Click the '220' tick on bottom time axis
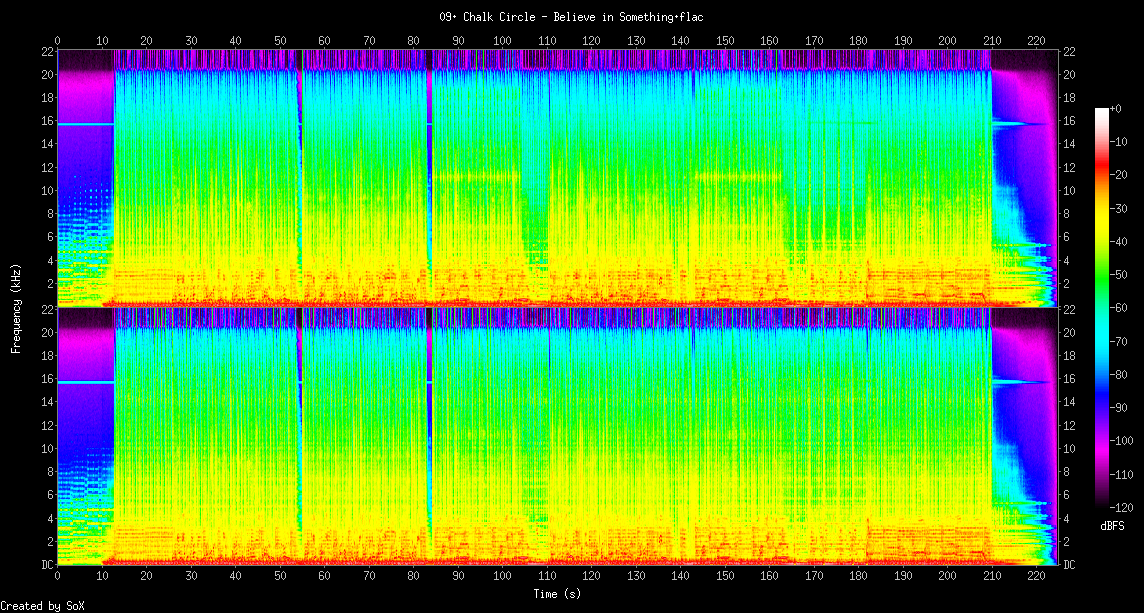Image resolution: width=1144 pixels, height=613 pixels. tap(1036, 576)
